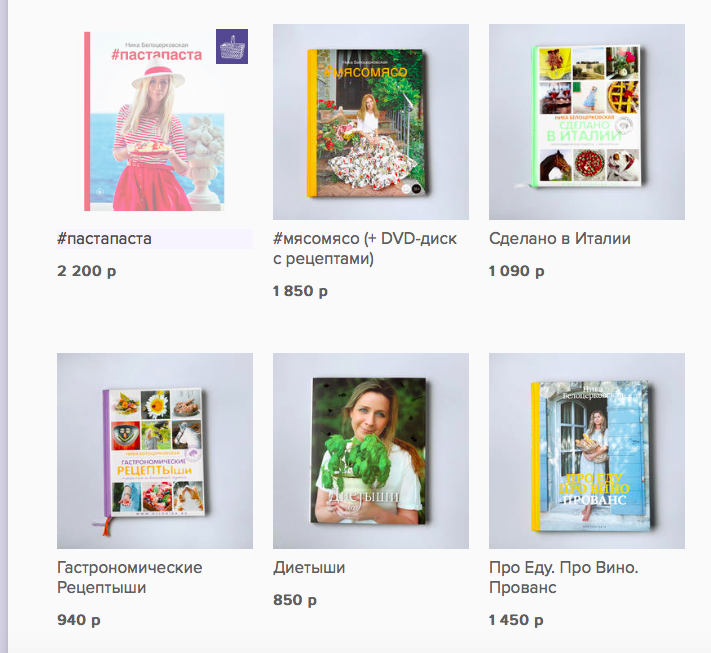Viewport: 711px width, 653px height.
Task: Open the #мясомясо book cover thumbnail
Action: click(371, 122)
